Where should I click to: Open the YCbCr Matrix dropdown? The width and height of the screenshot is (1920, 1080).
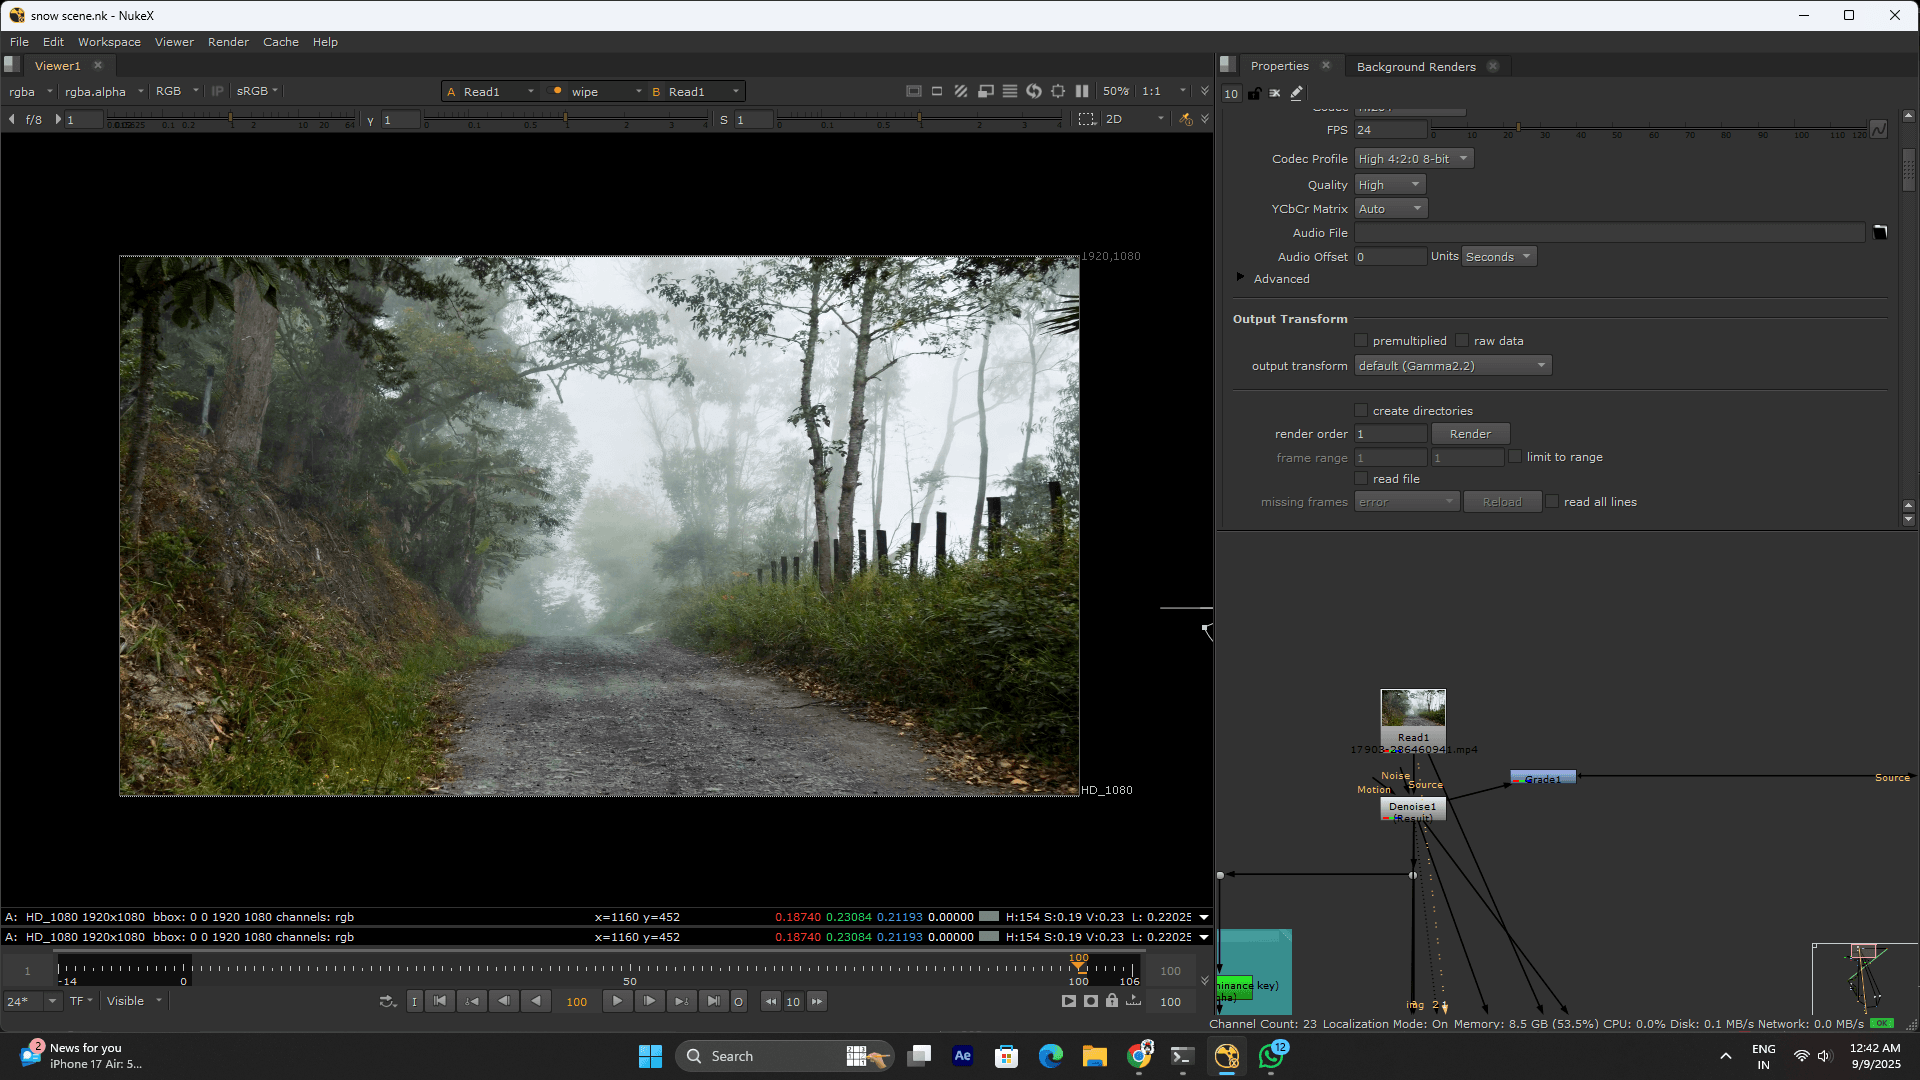click(x=1391, y=208)
